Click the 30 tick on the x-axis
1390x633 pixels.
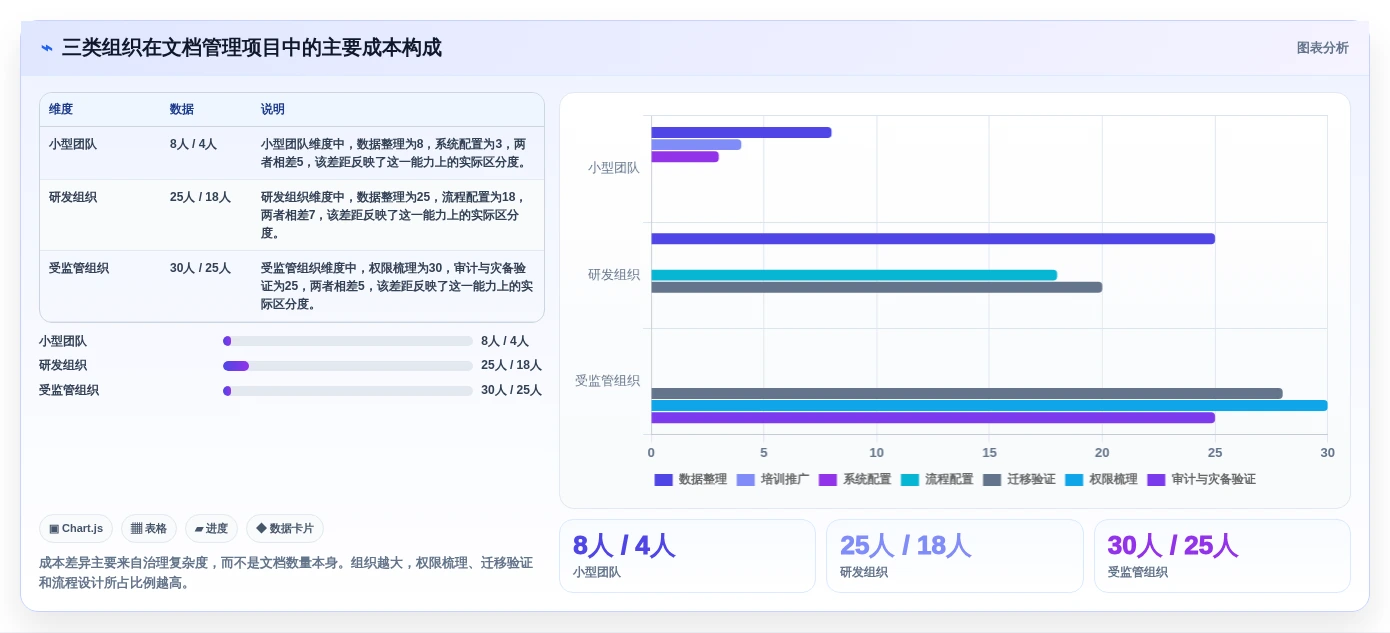pyautogui.click(x=1327, y=453)
